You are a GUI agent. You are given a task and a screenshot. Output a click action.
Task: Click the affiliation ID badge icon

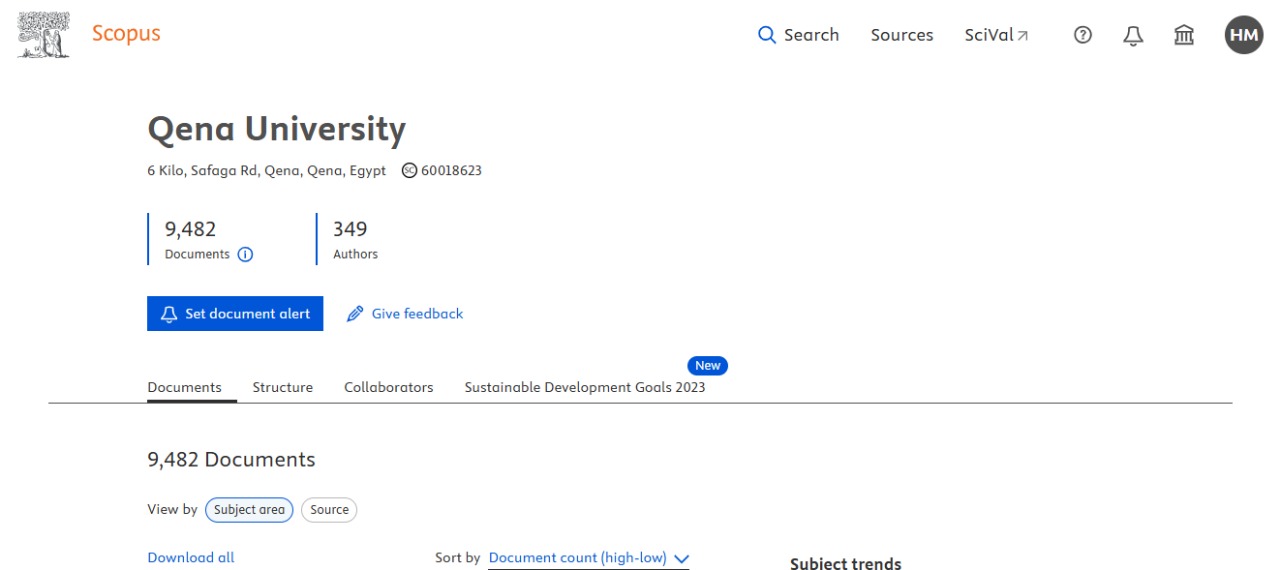(409, 170)
